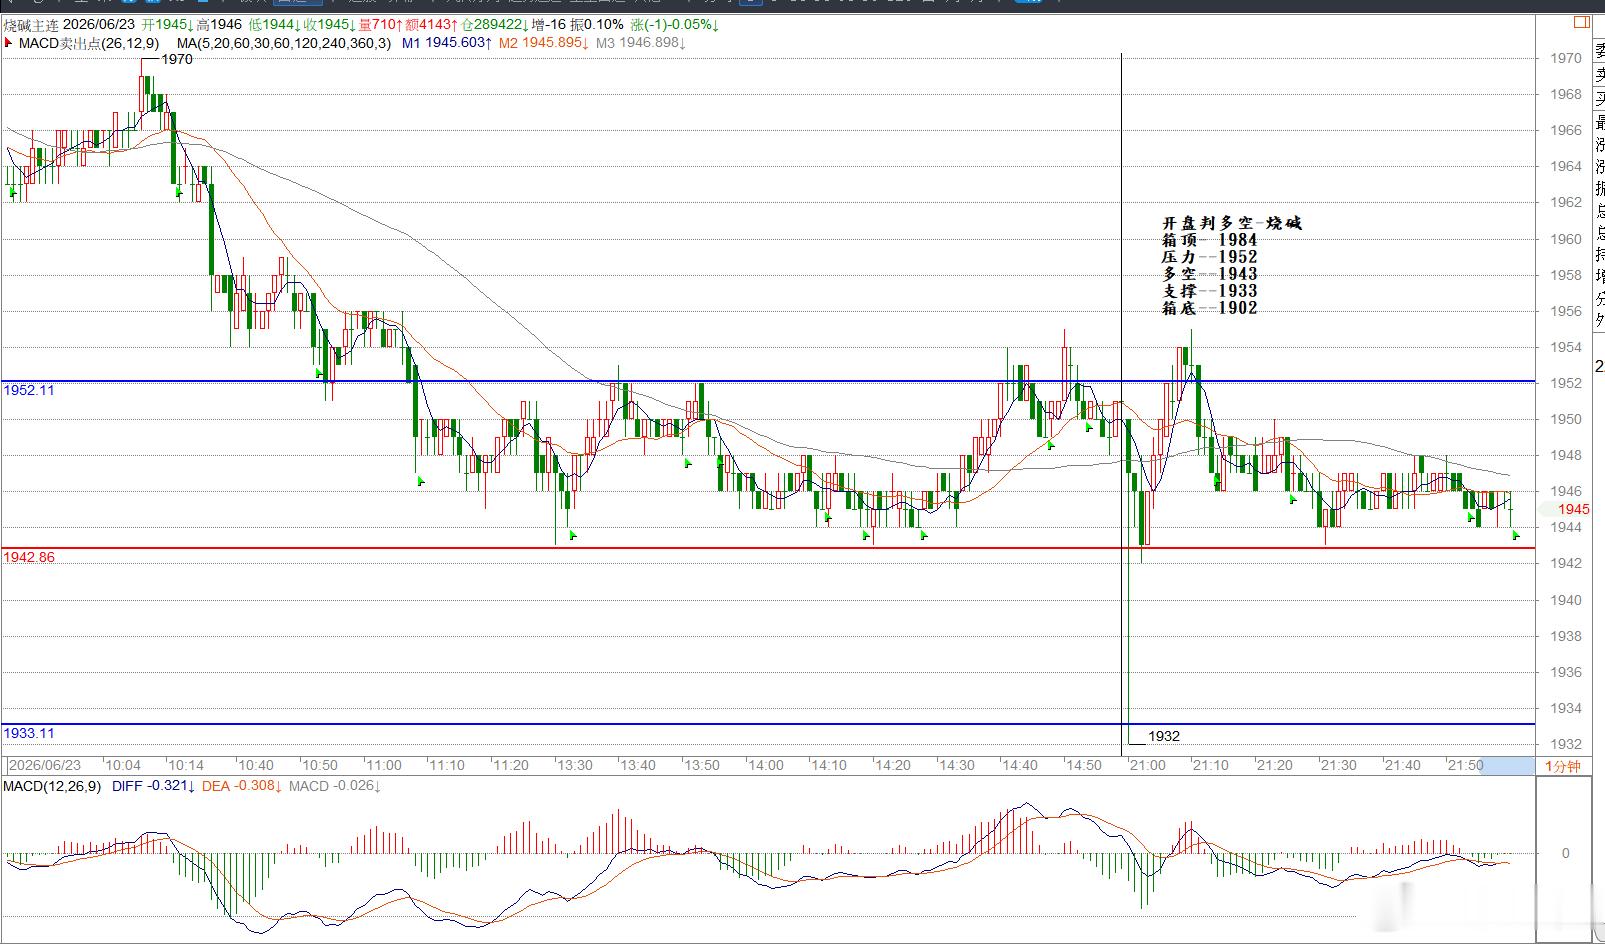
Task: Click the 多空 1943 annotation line
Action: point(1209,274)
